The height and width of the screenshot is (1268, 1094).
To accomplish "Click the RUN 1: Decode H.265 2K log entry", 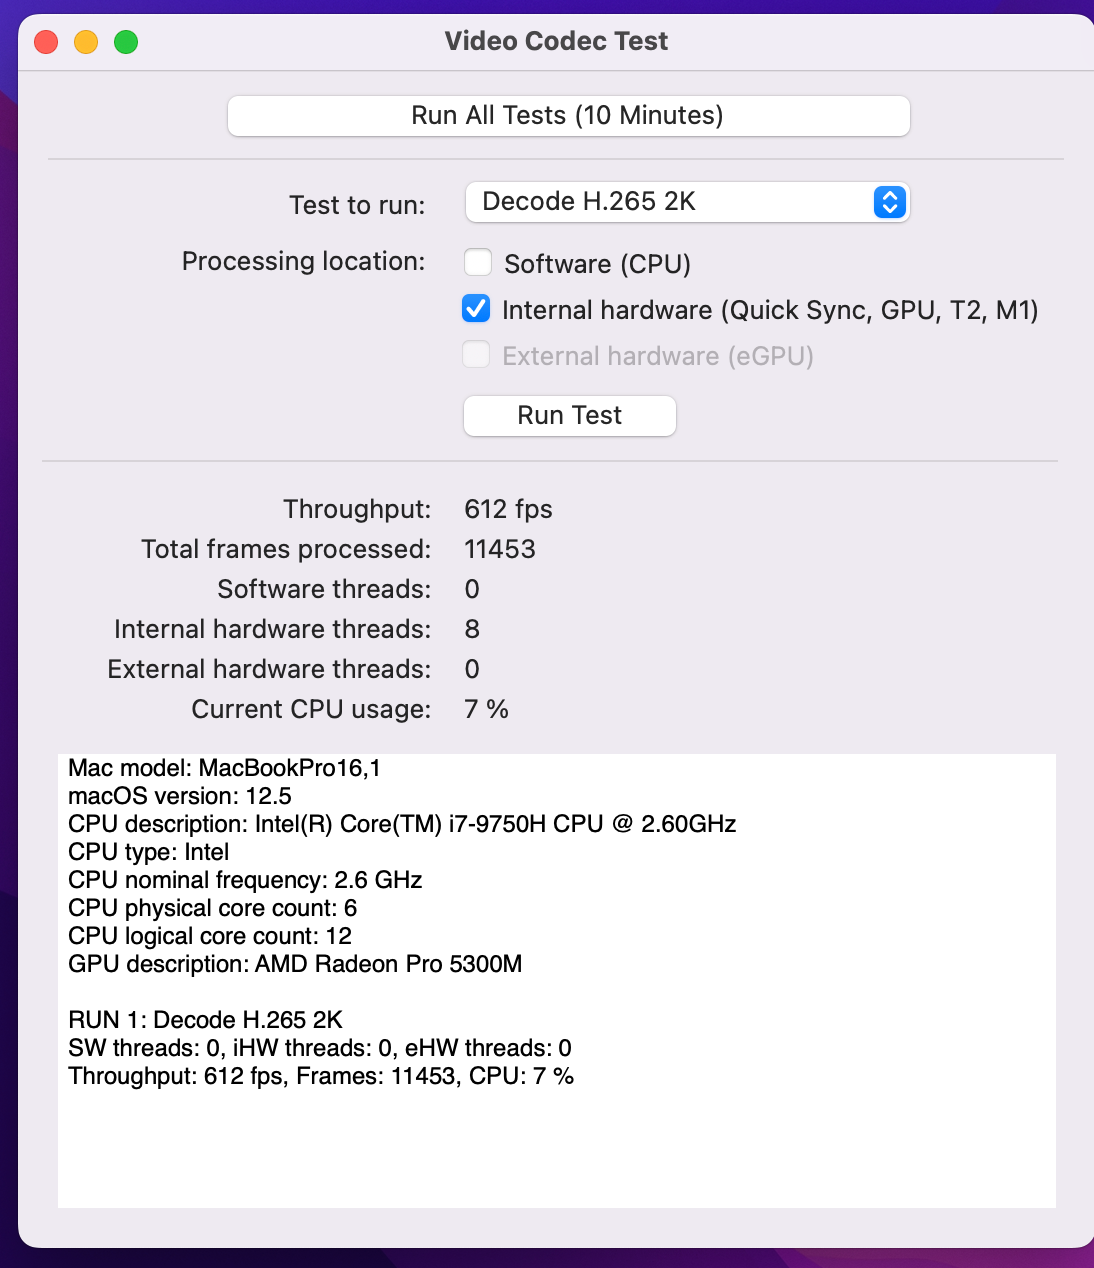I will (x=205, y=1020).
